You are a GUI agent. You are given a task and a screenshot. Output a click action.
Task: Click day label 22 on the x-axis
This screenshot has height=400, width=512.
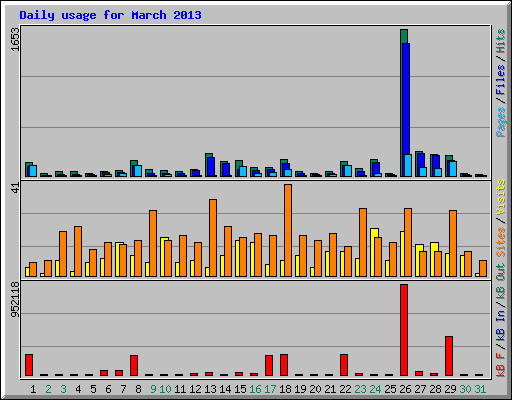point(345,389)
